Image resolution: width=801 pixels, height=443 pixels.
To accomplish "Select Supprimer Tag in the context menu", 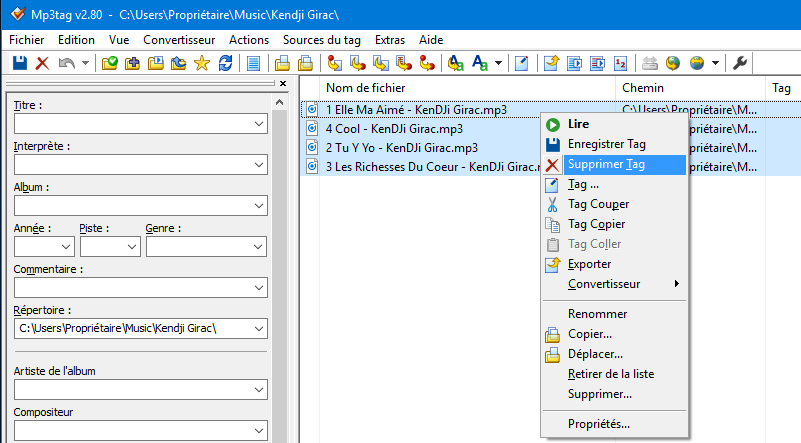I will coord(615,165).
